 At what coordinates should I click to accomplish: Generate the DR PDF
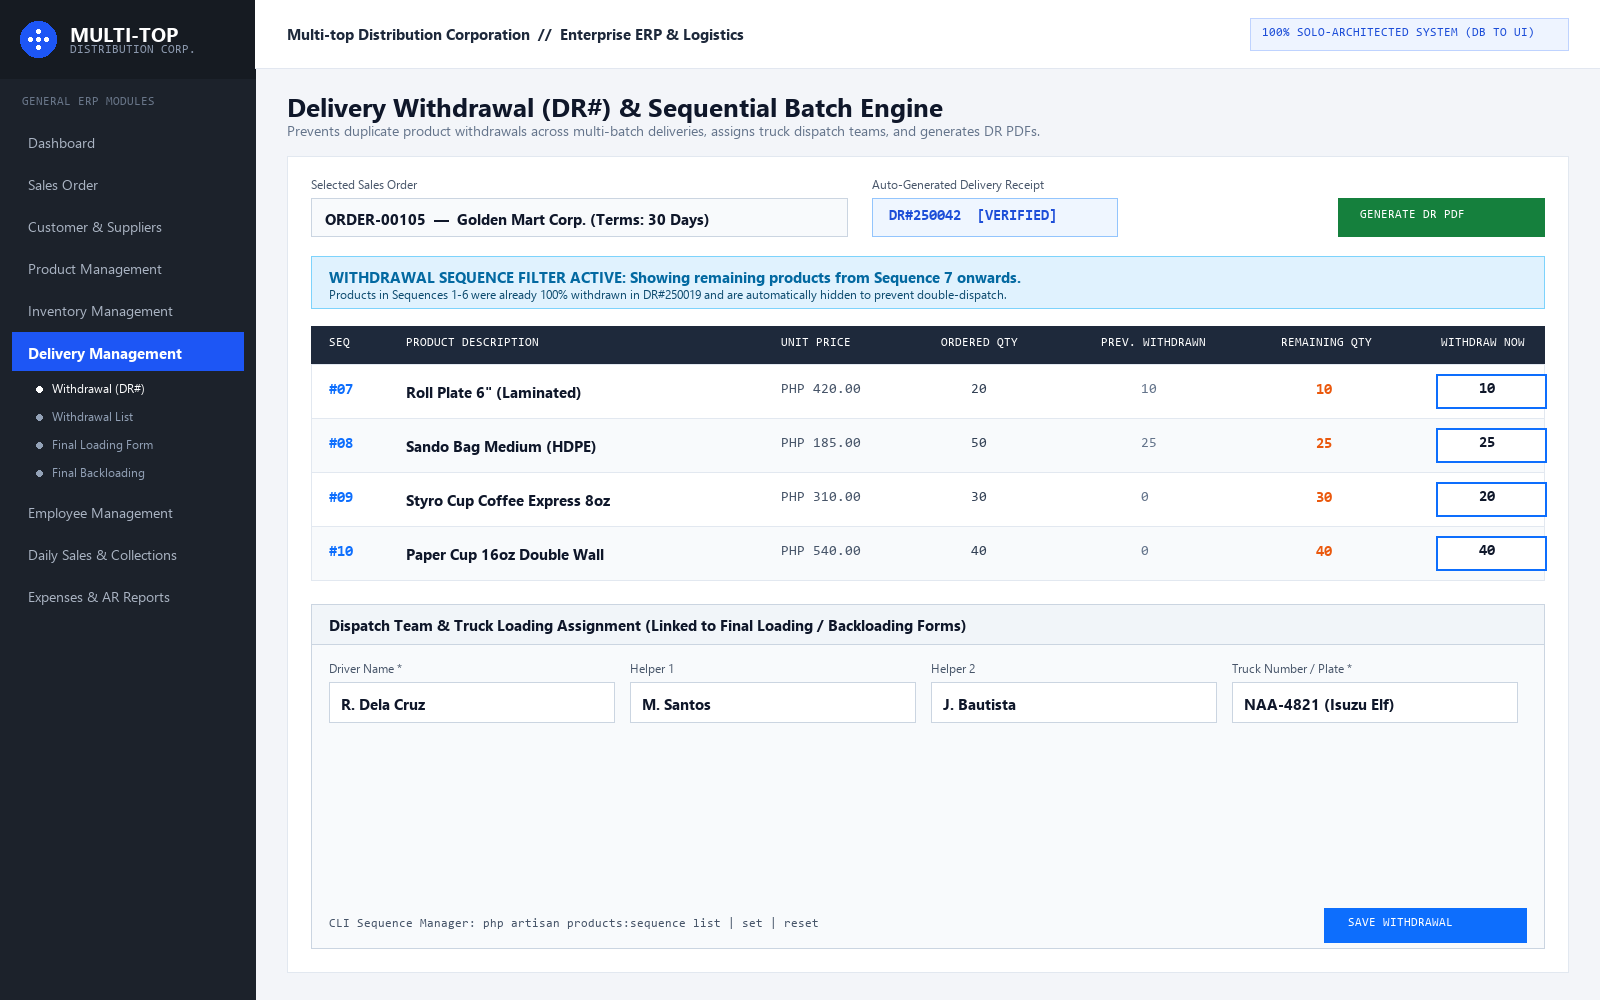[1441, 217]
